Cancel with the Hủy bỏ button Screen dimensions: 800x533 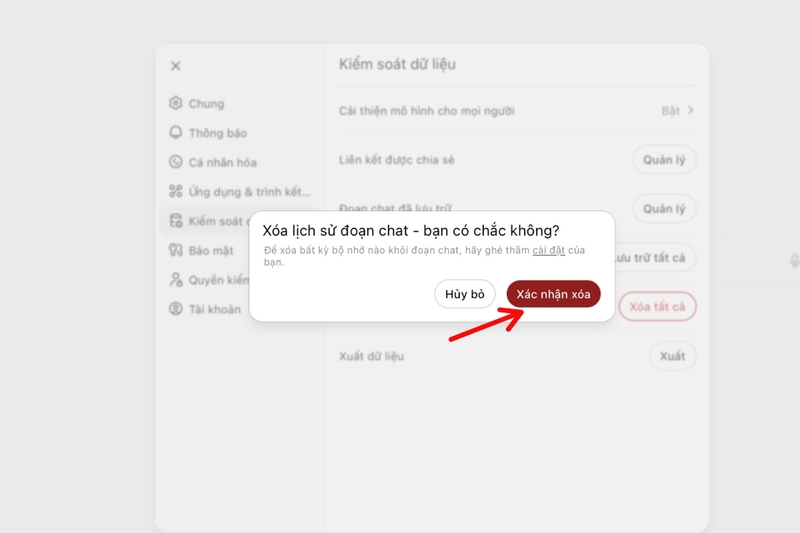(x=464, y=294)
